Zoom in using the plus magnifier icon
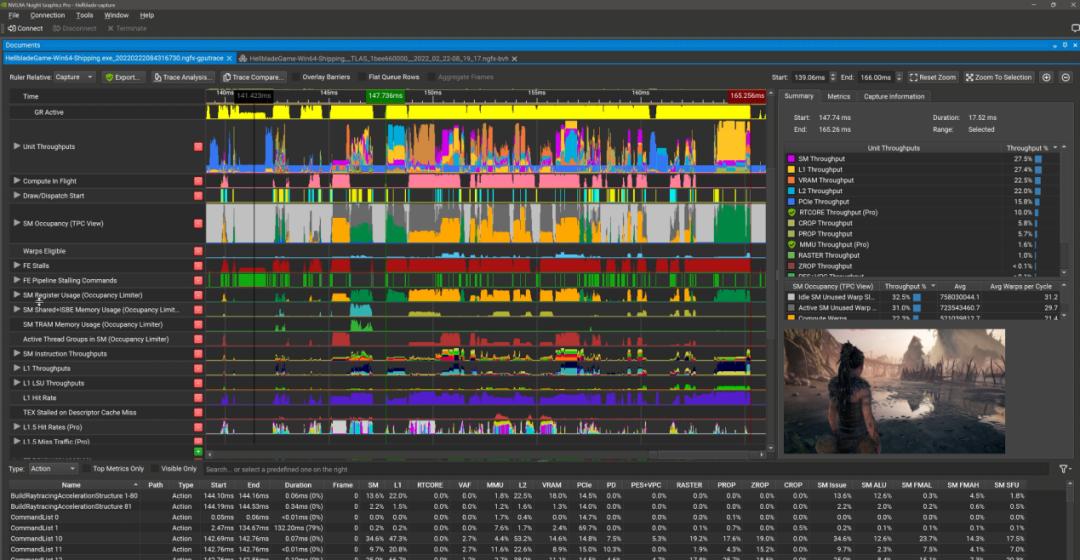 [x=1046, y=77]
